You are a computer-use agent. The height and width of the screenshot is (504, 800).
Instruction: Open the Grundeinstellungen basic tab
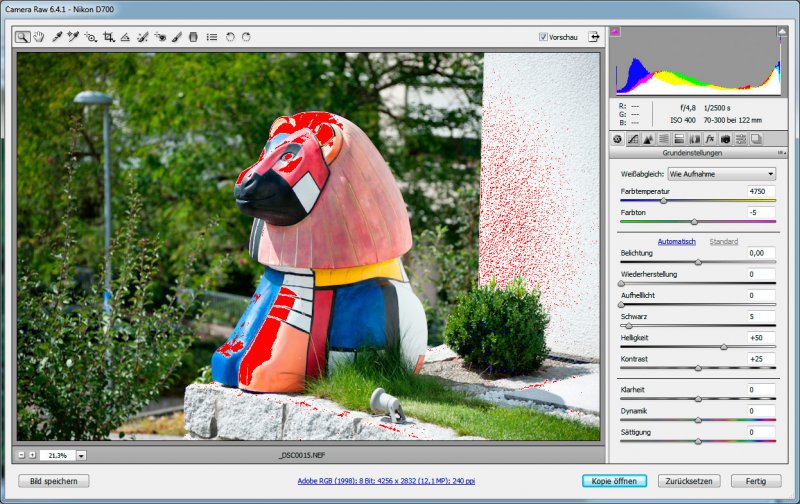(617, 139)
